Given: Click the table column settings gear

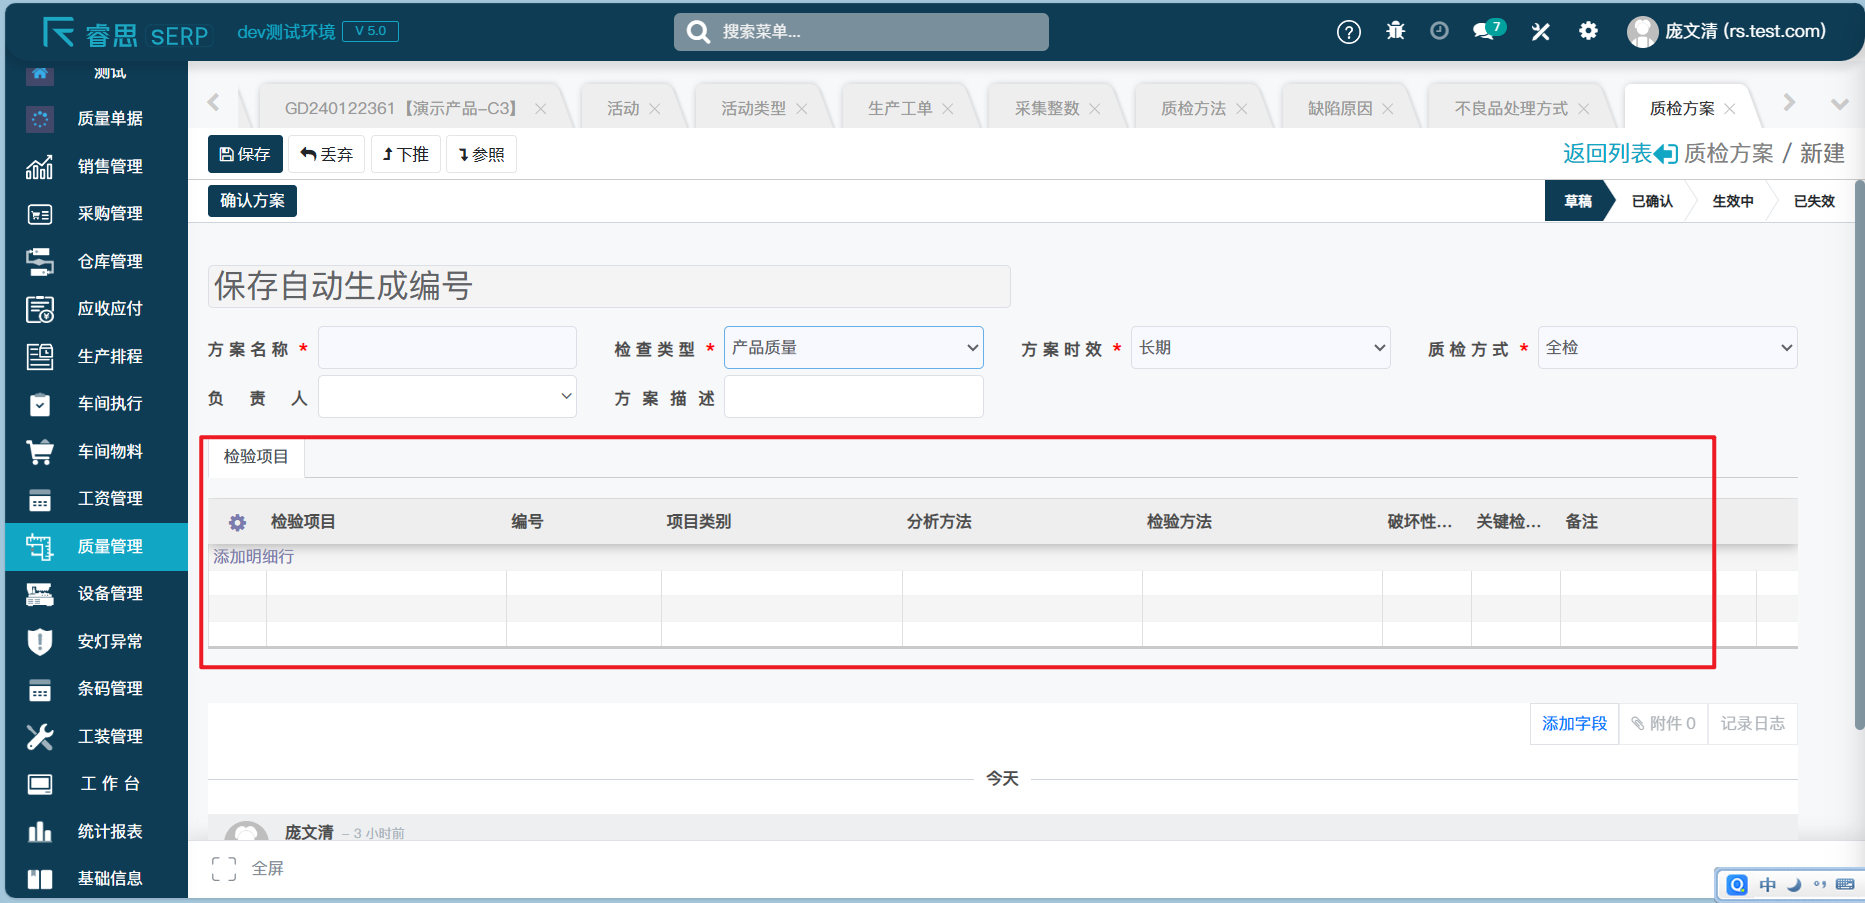Looking at the screenshot, I should [237, 522].
